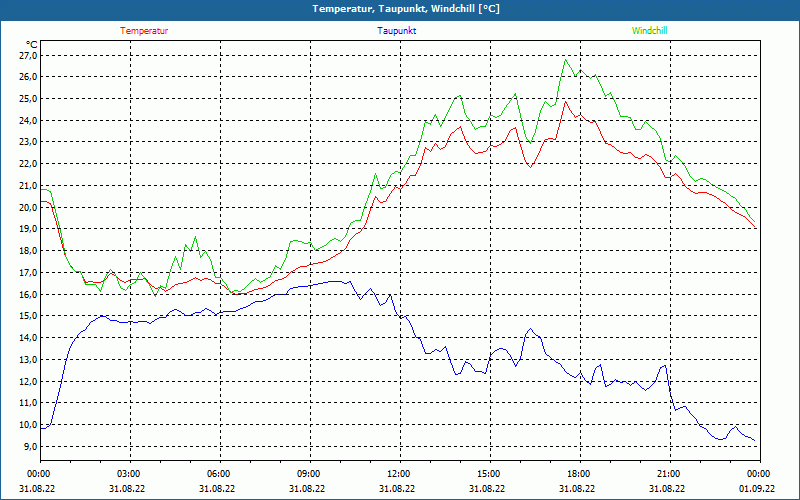Click the '31.08.22' date under 03:00
This screenshot has height=500, width=800.
point(127,488)
